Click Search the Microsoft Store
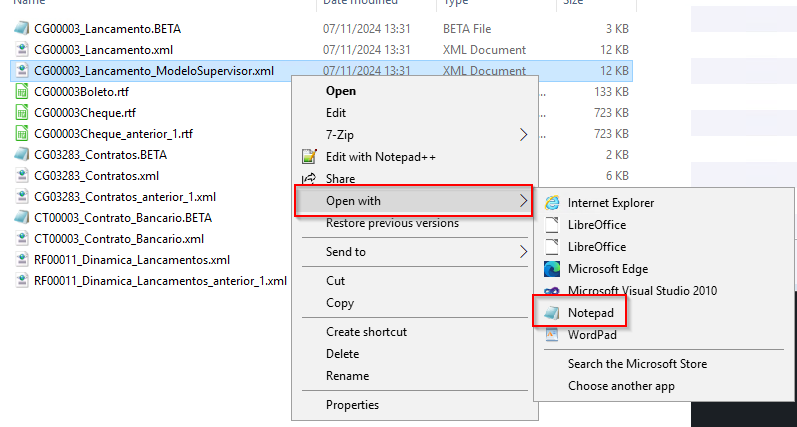This screenshot has width=797, height=427. [637, 364]
